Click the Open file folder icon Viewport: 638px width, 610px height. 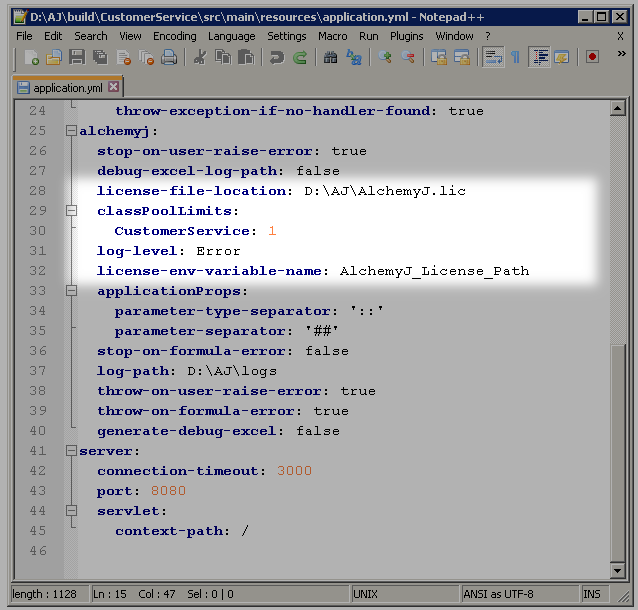pos(54,57)
